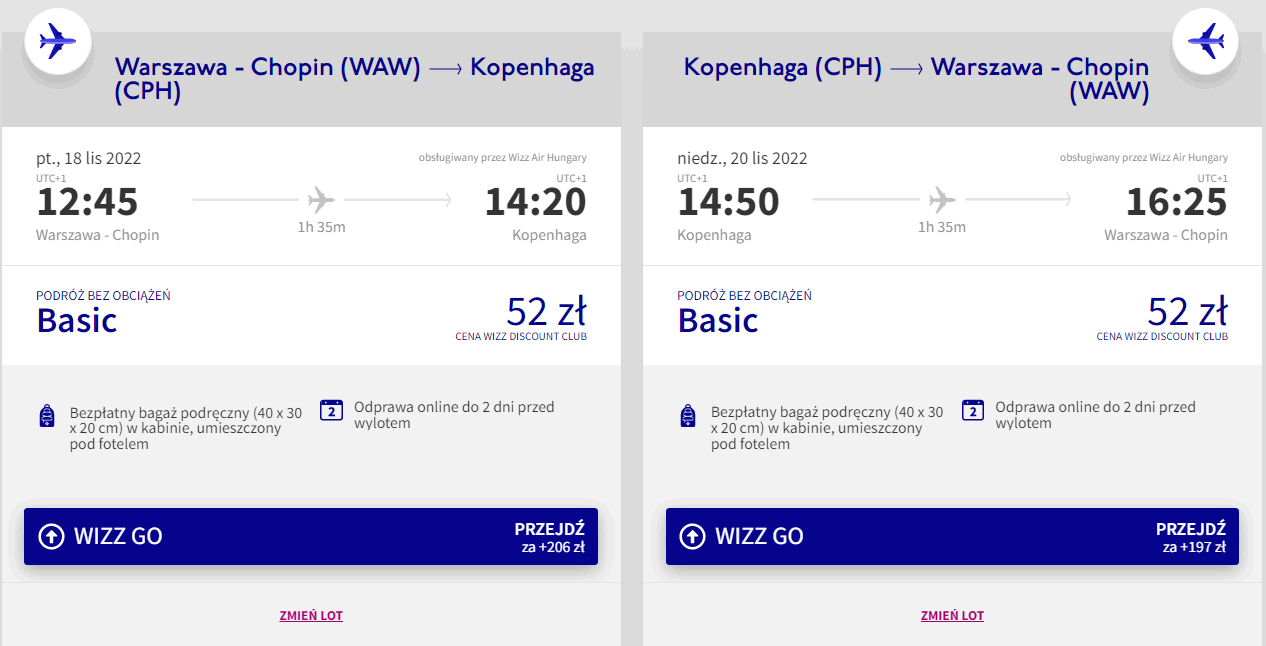Click the Warszawa - Chopin (WAW) to Kopenhaga header

(x=354, y=79)
